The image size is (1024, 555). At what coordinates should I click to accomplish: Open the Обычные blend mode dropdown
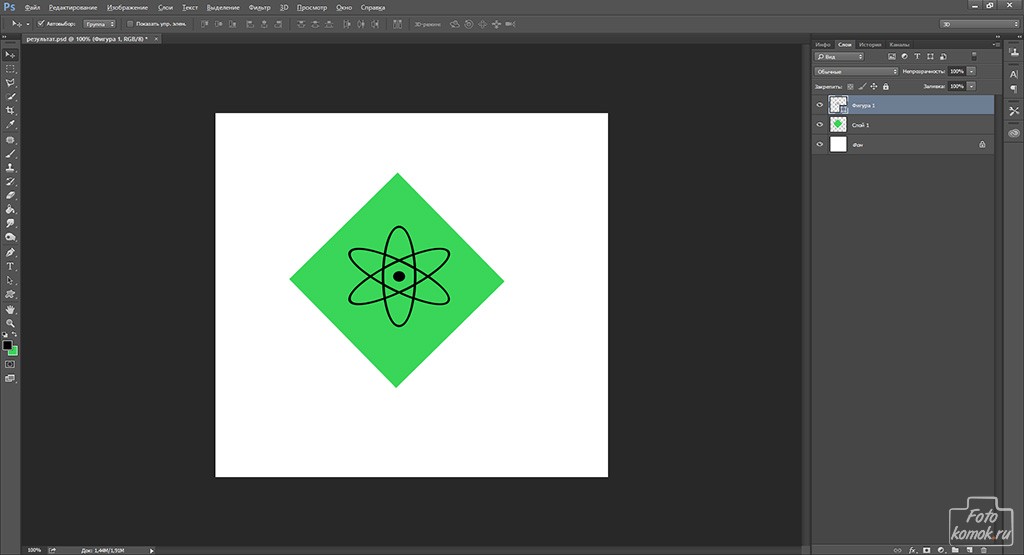(856, 71)
